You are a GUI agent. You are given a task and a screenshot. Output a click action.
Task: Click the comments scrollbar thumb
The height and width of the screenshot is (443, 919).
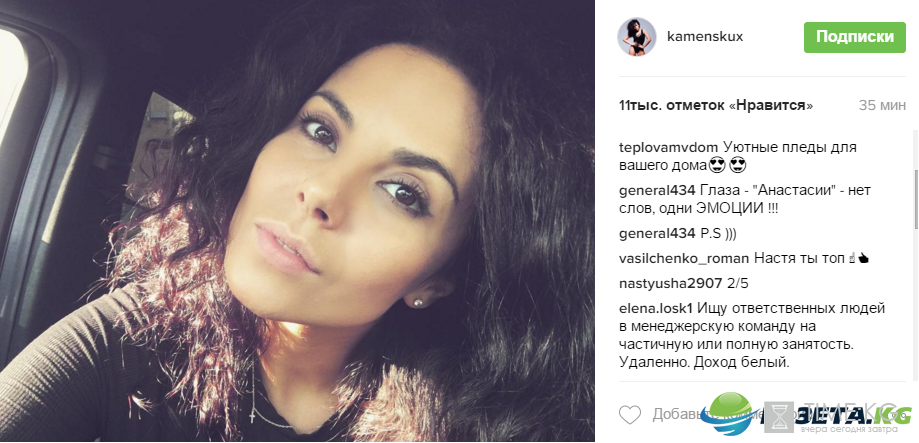(x=915, y=199)
